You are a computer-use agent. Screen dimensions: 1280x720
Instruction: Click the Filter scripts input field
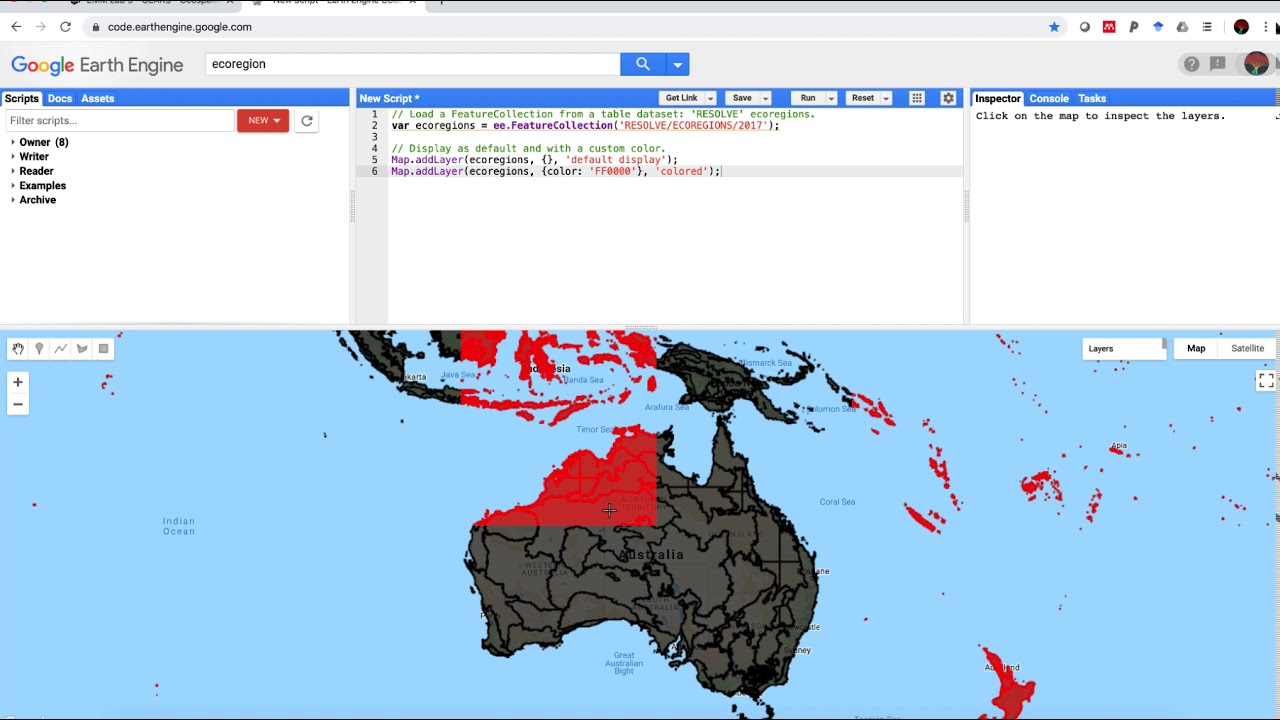(x=119, y=121)
